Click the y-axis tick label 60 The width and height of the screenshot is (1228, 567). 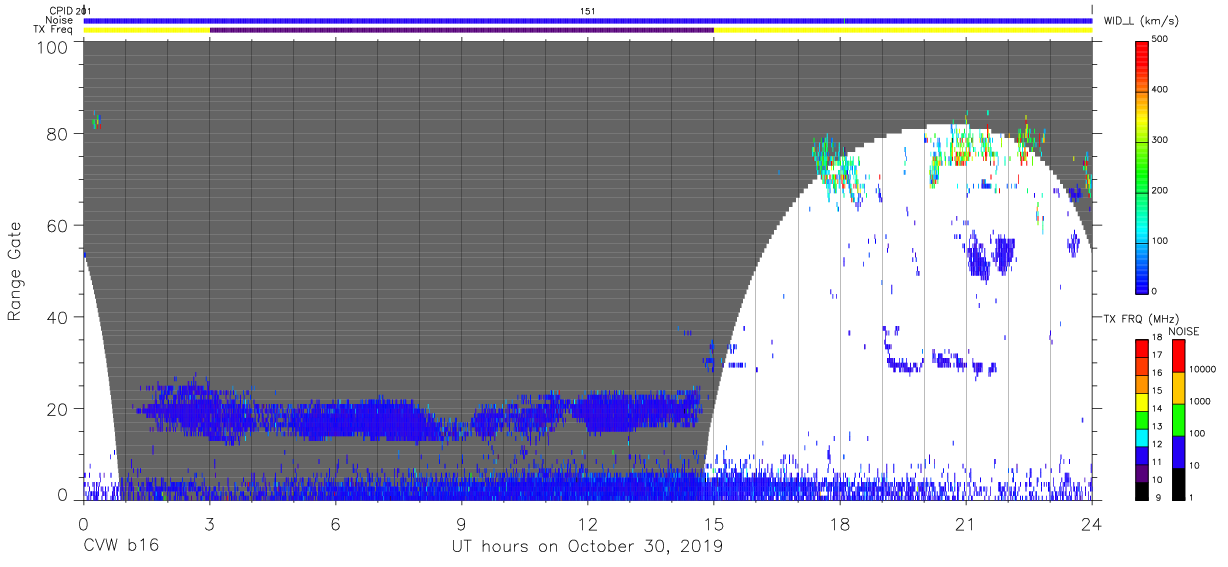coord(59,226)
